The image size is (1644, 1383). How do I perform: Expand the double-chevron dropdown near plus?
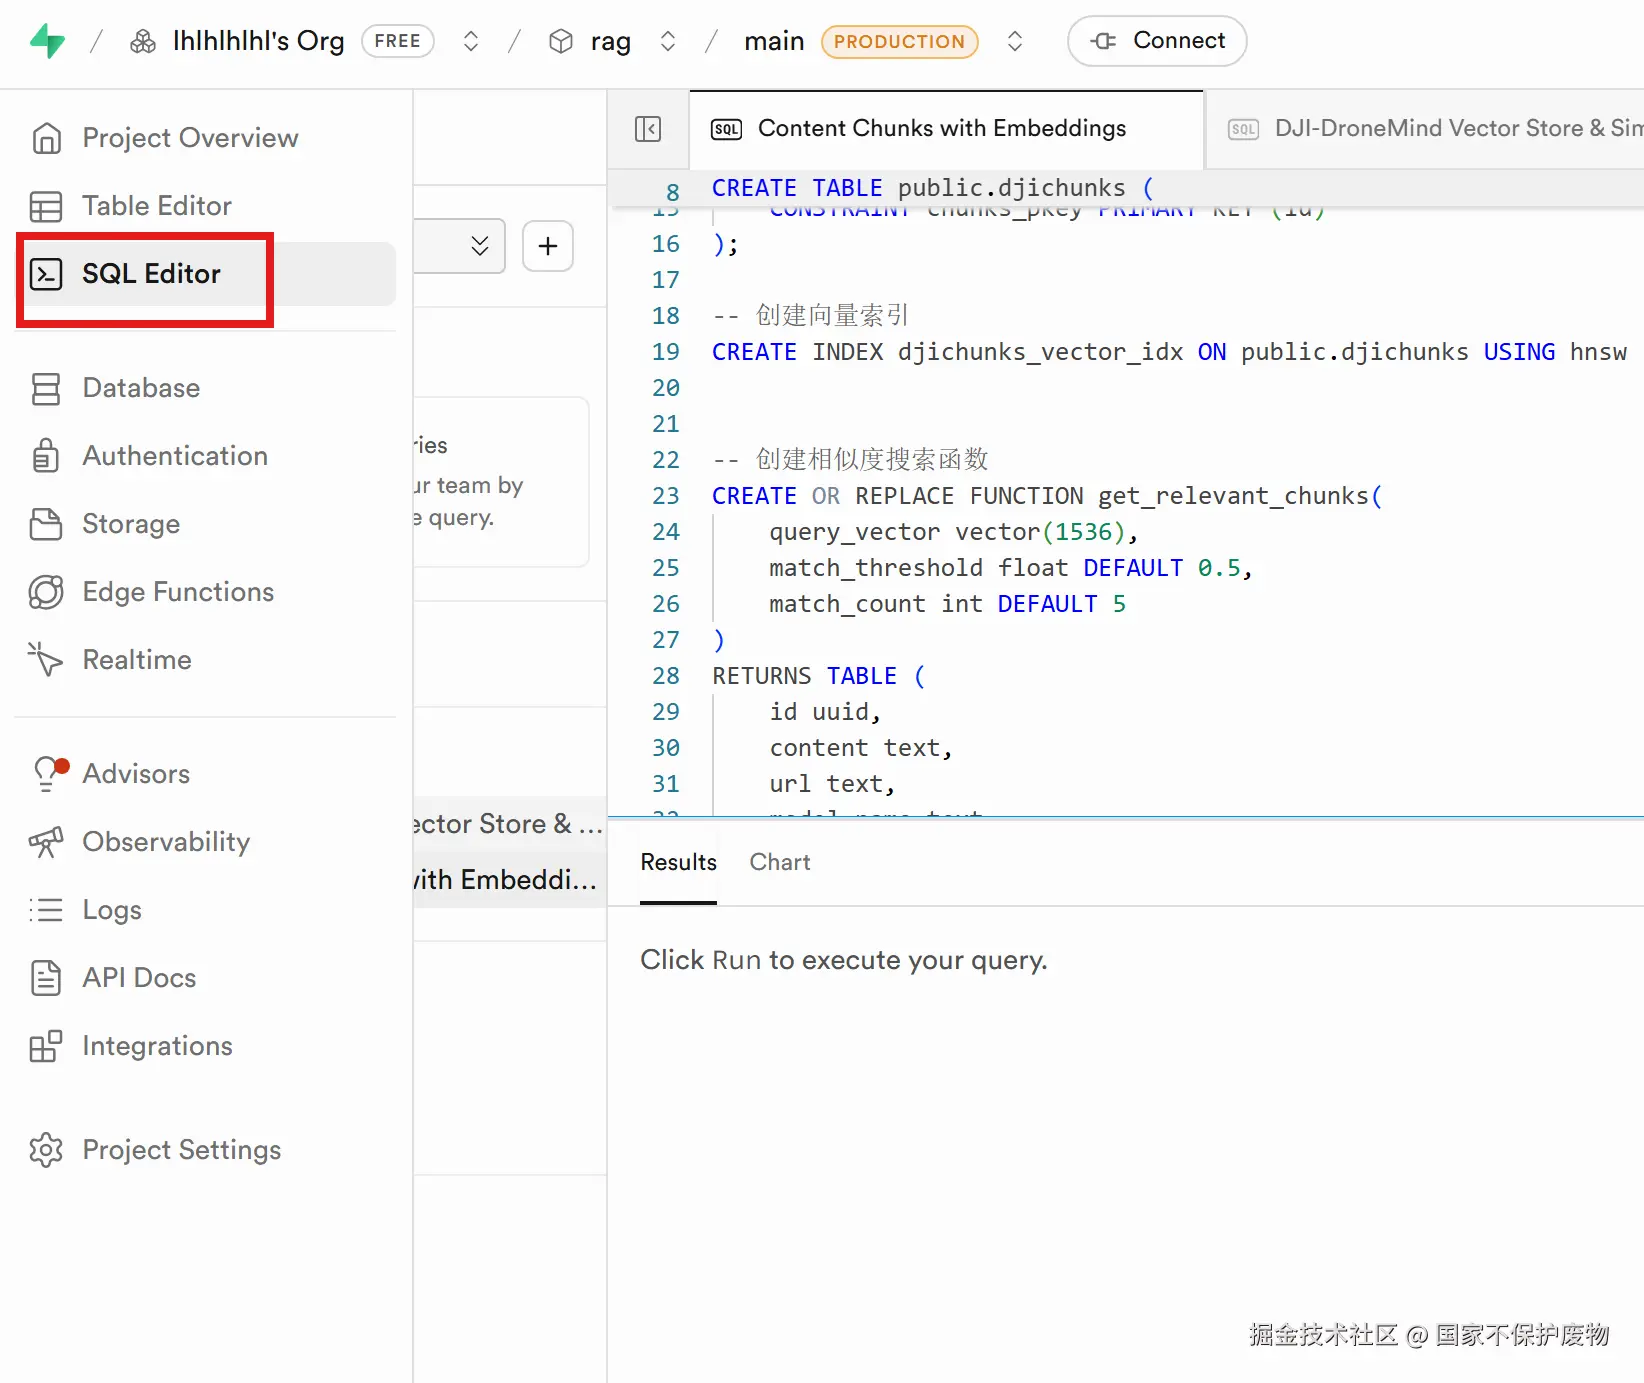point(480,246)
